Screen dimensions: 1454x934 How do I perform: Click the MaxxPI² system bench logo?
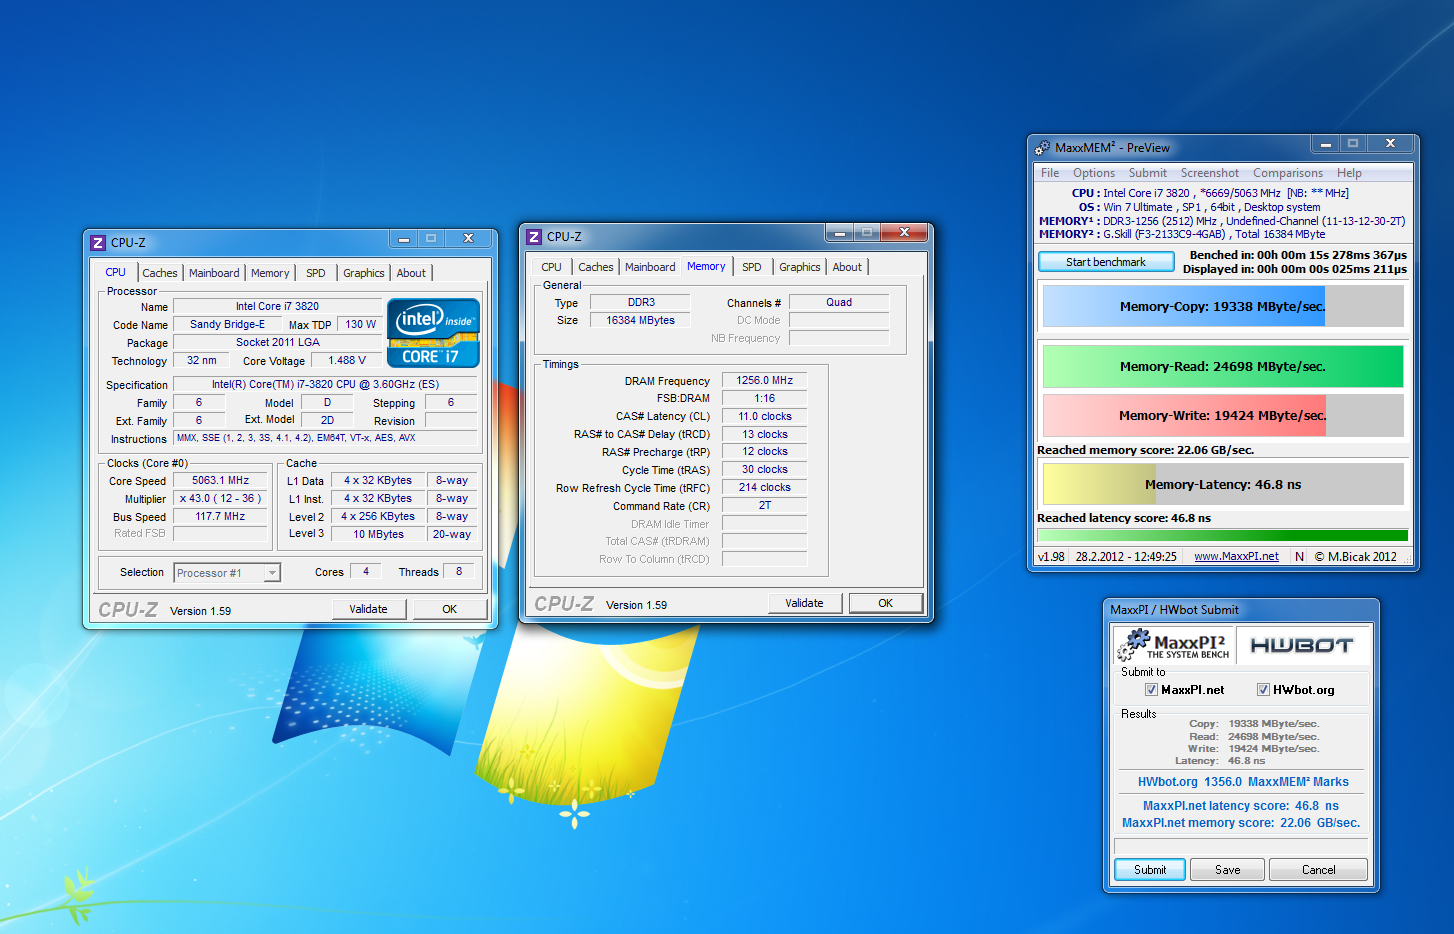1174,646
